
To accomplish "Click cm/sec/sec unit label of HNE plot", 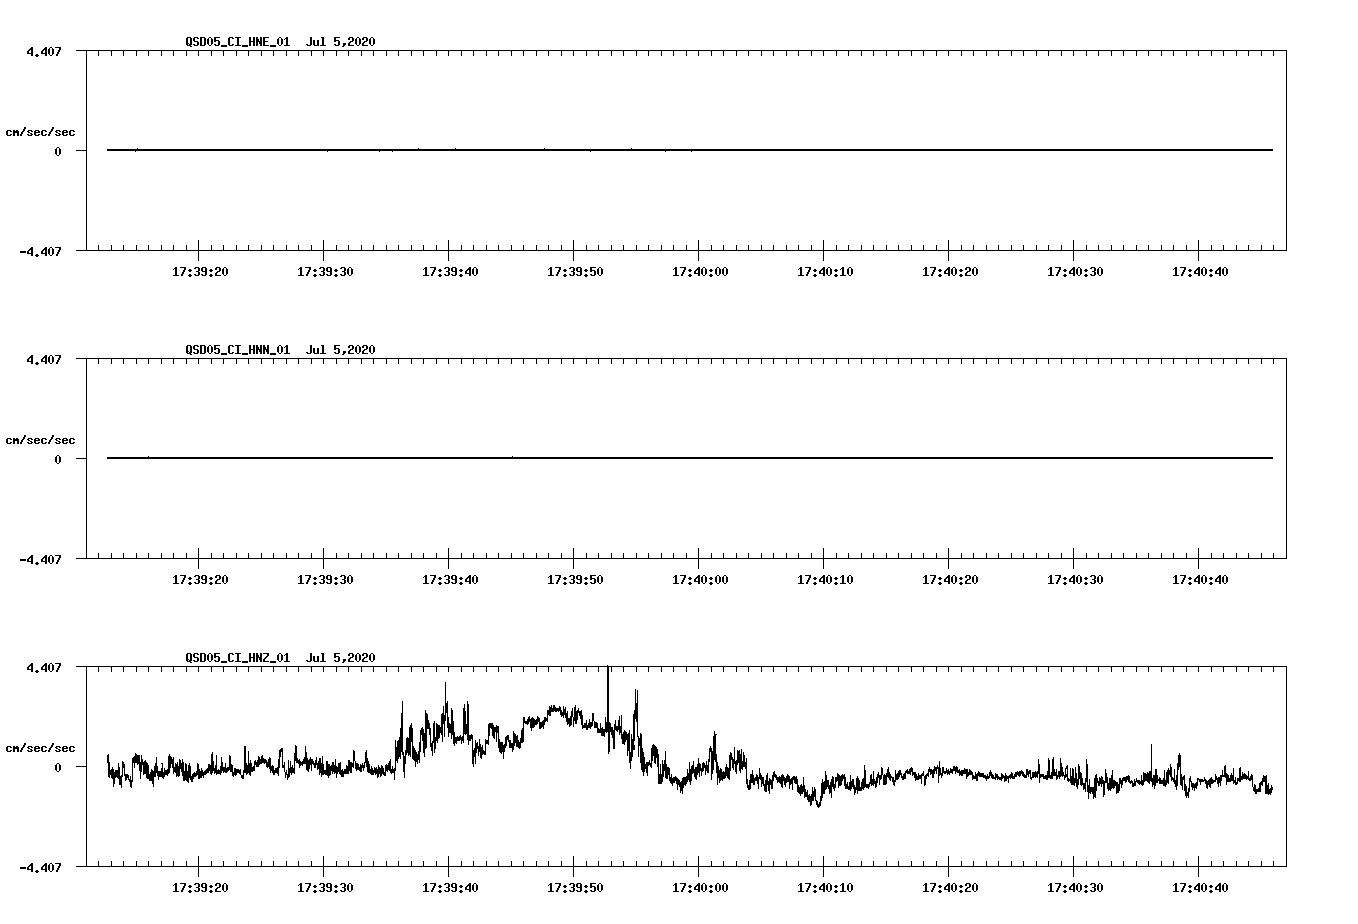I will pos(40,132).
